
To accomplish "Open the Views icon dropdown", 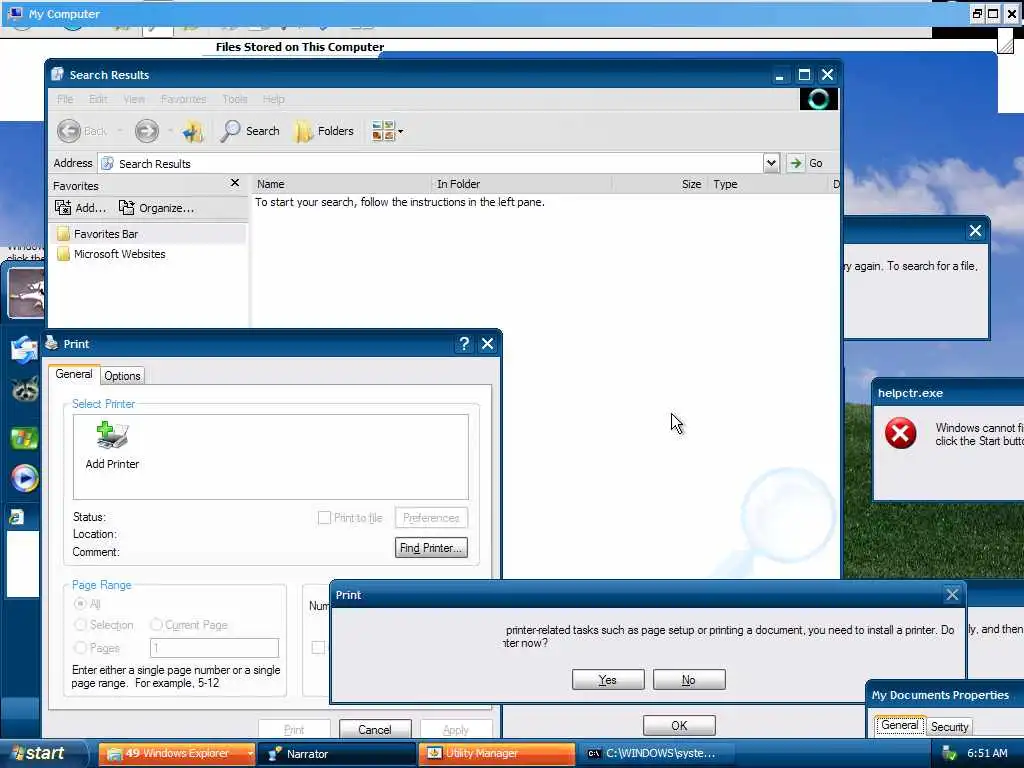I will tap(387, 131).
